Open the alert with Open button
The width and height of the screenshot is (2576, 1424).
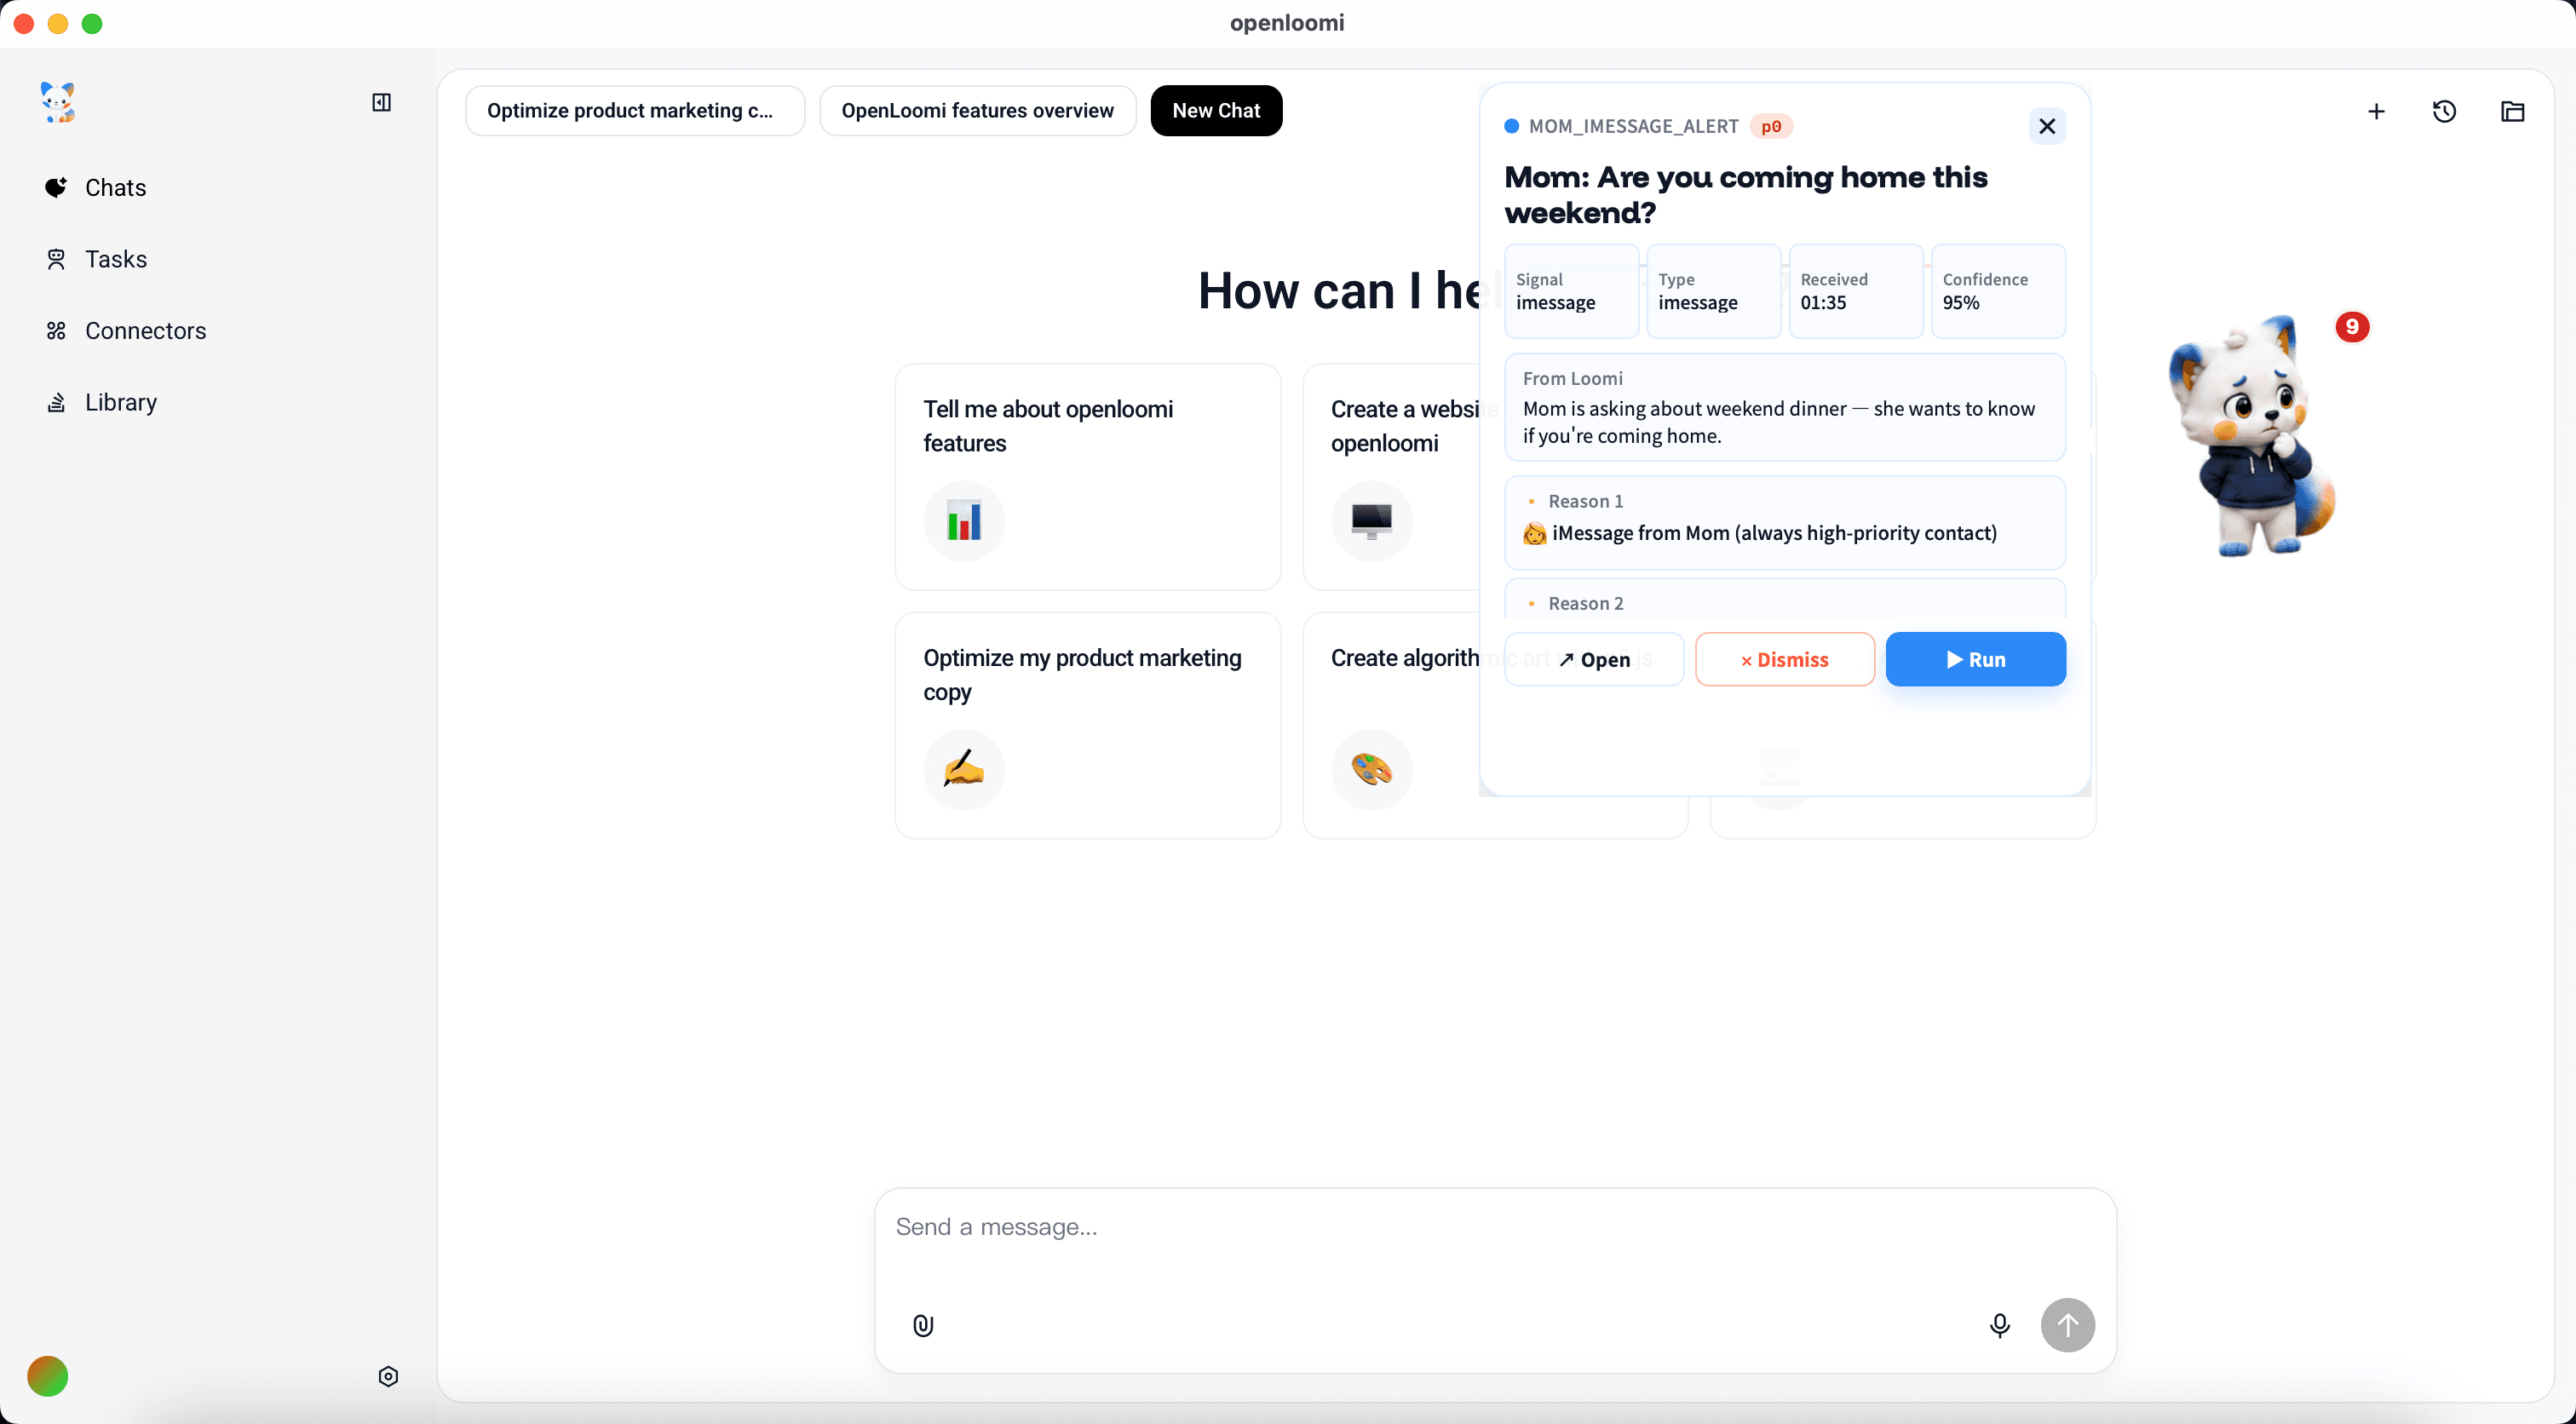click(x=1593, y=659)
